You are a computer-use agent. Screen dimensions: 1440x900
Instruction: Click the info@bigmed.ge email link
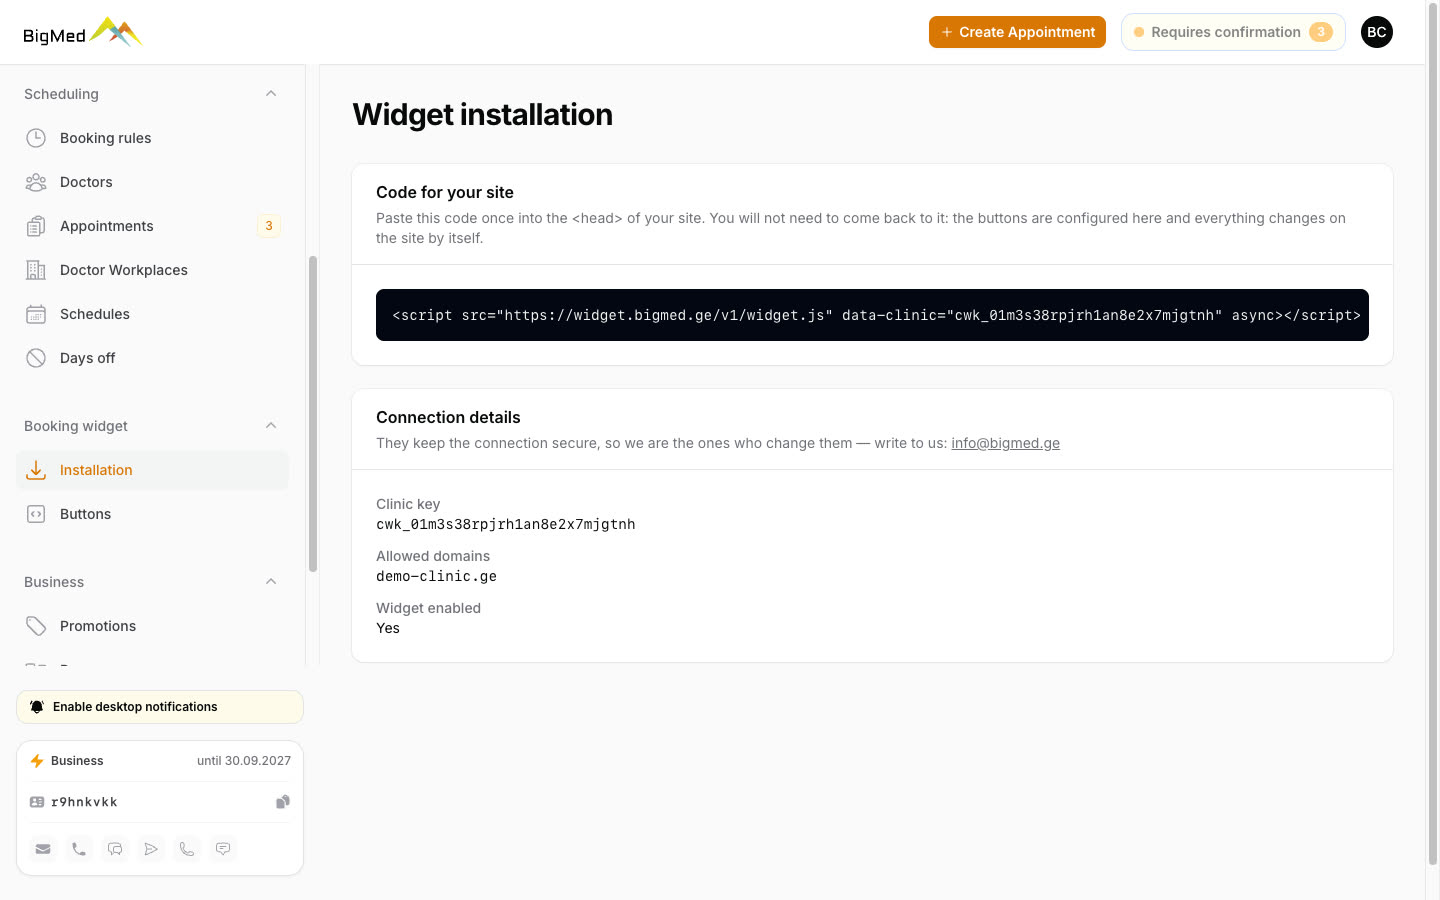[x=1005, y=443]
